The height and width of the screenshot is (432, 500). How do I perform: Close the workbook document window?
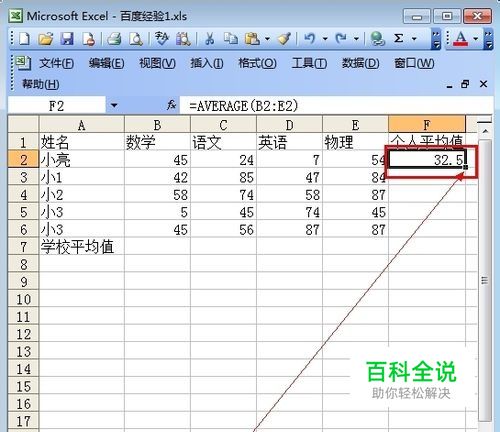pyautogui.click(x=483, y=84)
